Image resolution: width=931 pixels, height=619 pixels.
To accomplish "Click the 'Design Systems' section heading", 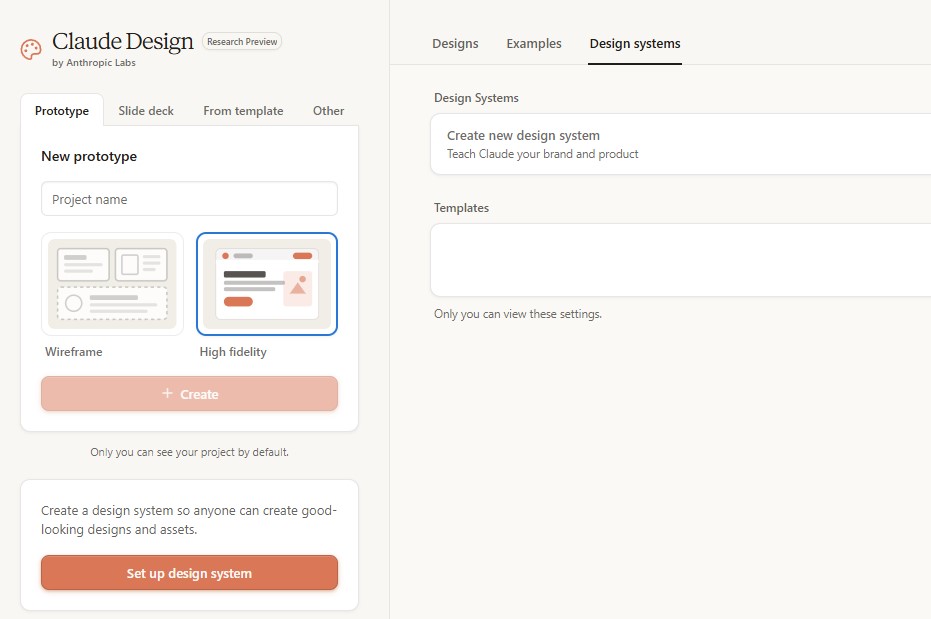I will pyautogui.click(x=476, y=97).
